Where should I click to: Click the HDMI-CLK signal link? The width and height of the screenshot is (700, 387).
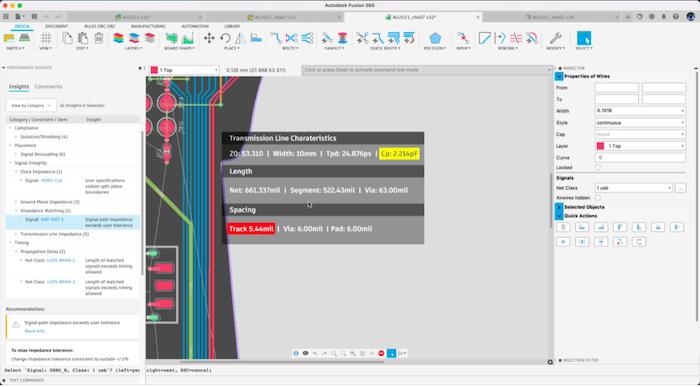point(51,180)
